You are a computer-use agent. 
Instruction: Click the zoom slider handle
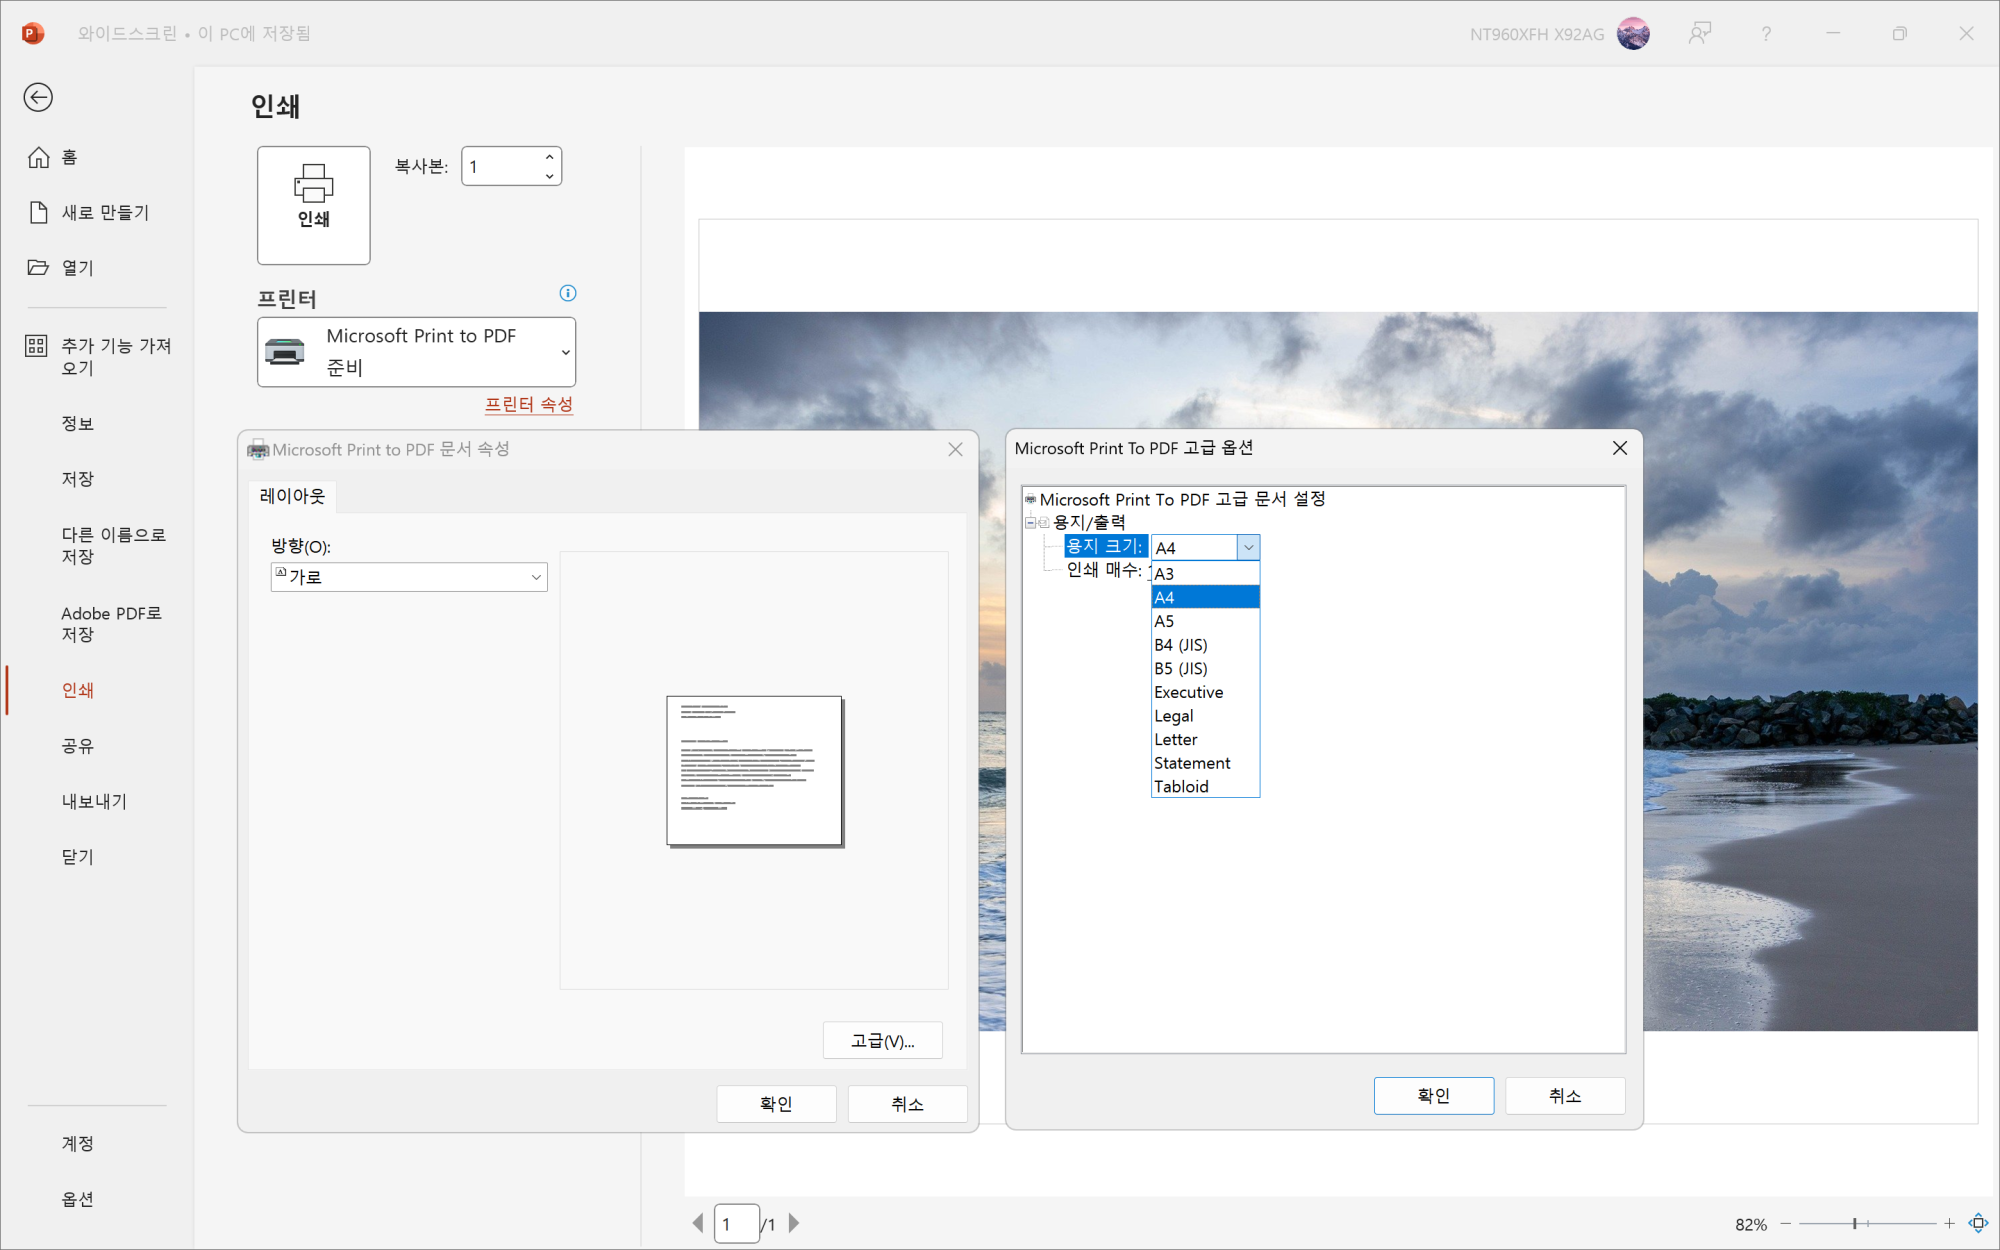pos(1854,1223)
